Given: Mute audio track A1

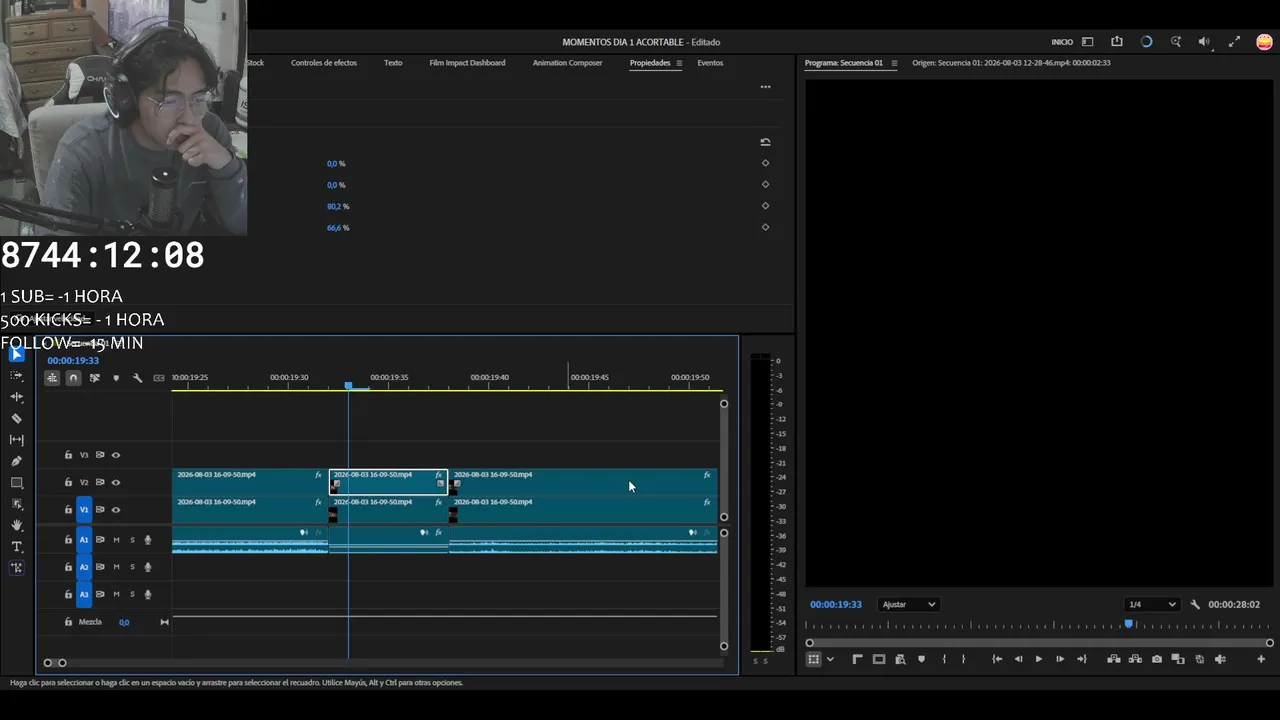Looking at the screenshot, I should tap(116, 540).
